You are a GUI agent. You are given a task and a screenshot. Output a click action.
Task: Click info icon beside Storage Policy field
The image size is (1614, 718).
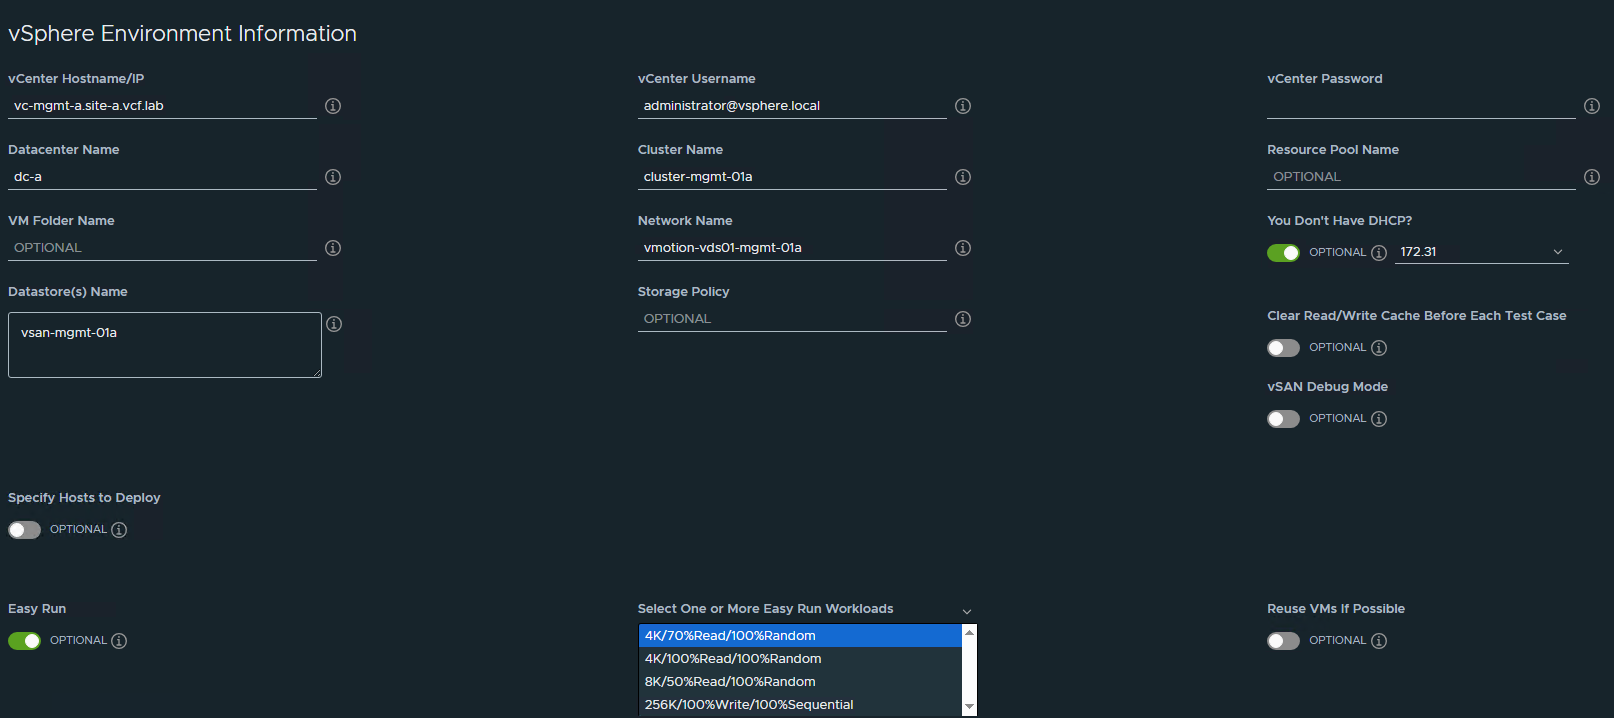pyautogui.click(x=963, y=319)
